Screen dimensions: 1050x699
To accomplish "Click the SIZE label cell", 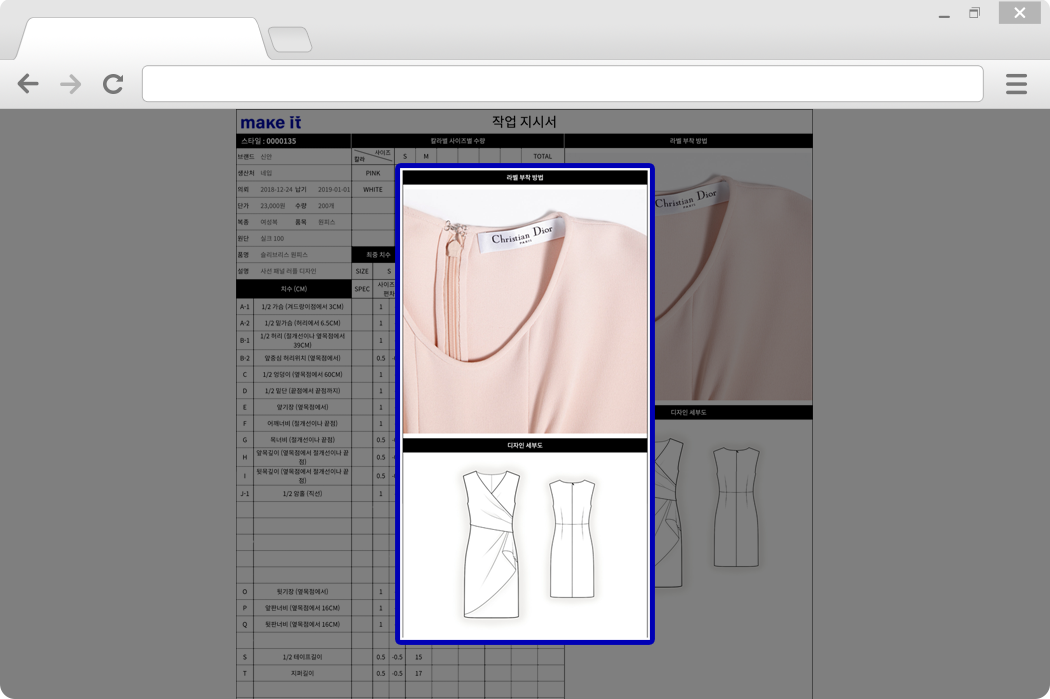I will [362, 271].
